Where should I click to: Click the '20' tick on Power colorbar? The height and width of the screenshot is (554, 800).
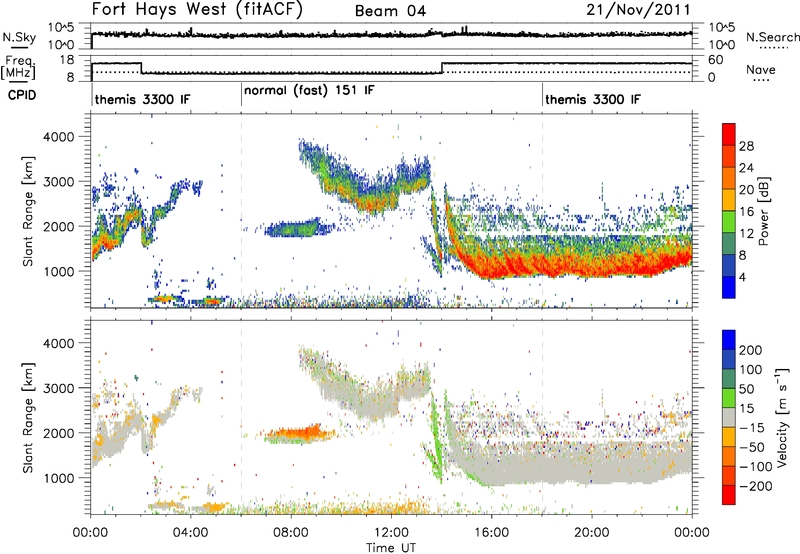pos(746,190)
